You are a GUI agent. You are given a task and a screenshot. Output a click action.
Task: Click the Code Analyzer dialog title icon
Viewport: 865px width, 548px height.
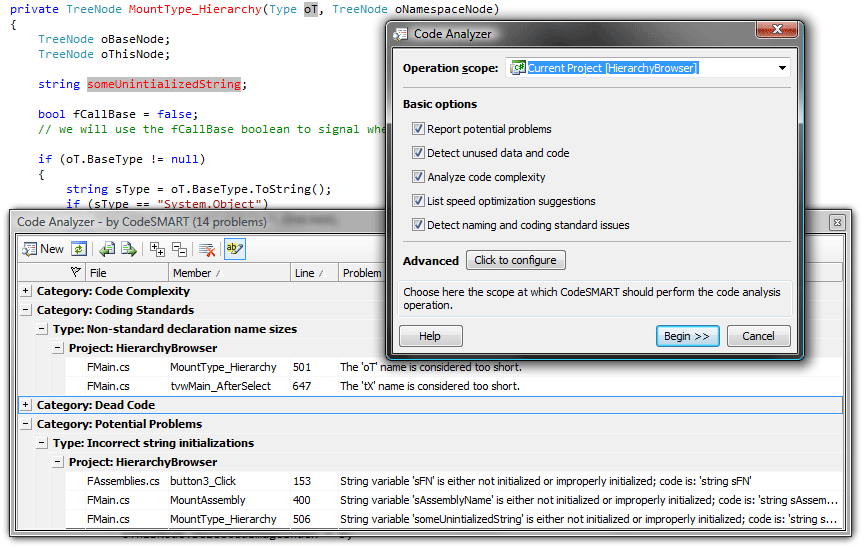400,34
